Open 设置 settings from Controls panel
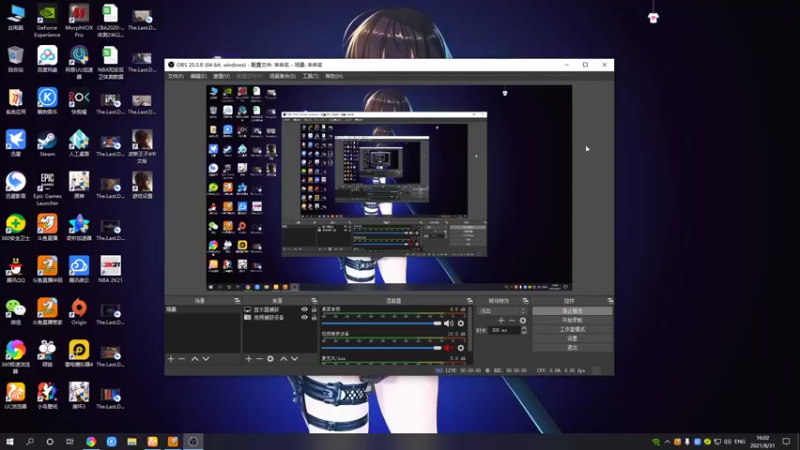800x450 pixels. tap(572, 338)
